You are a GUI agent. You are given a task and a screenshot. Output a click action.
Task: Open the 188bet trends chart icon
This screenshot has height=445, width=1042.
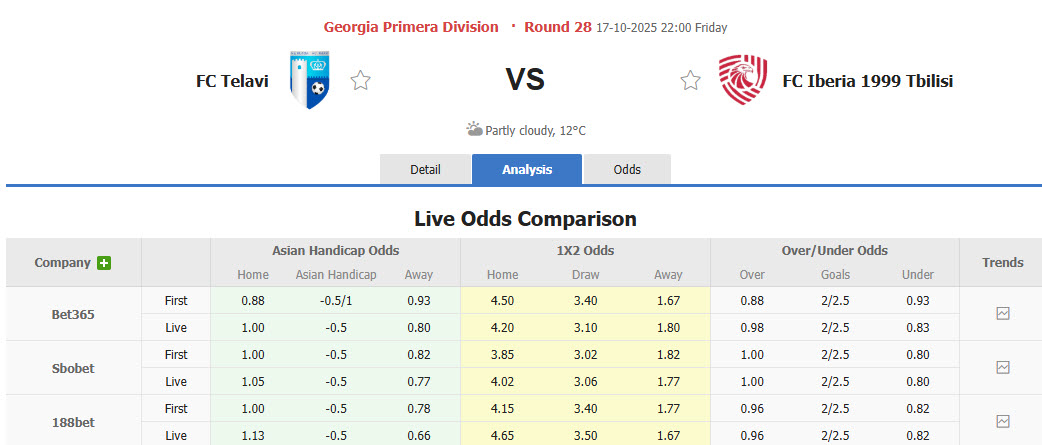click(x=1003, y=421)
